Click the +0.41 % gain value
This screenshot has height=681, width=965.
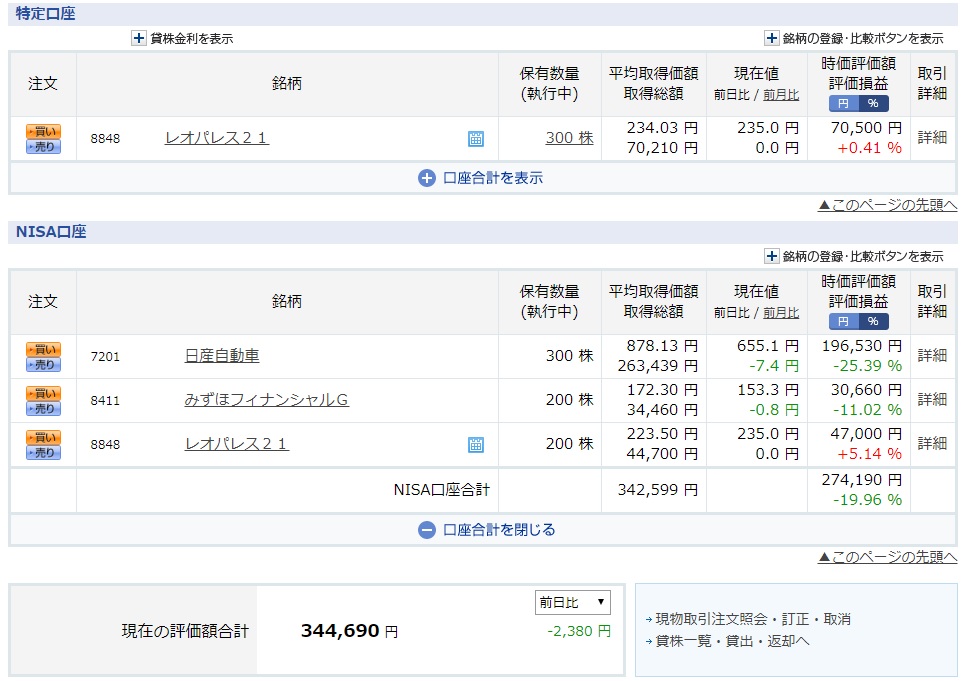pyautogui.click(x=869, y=148)
